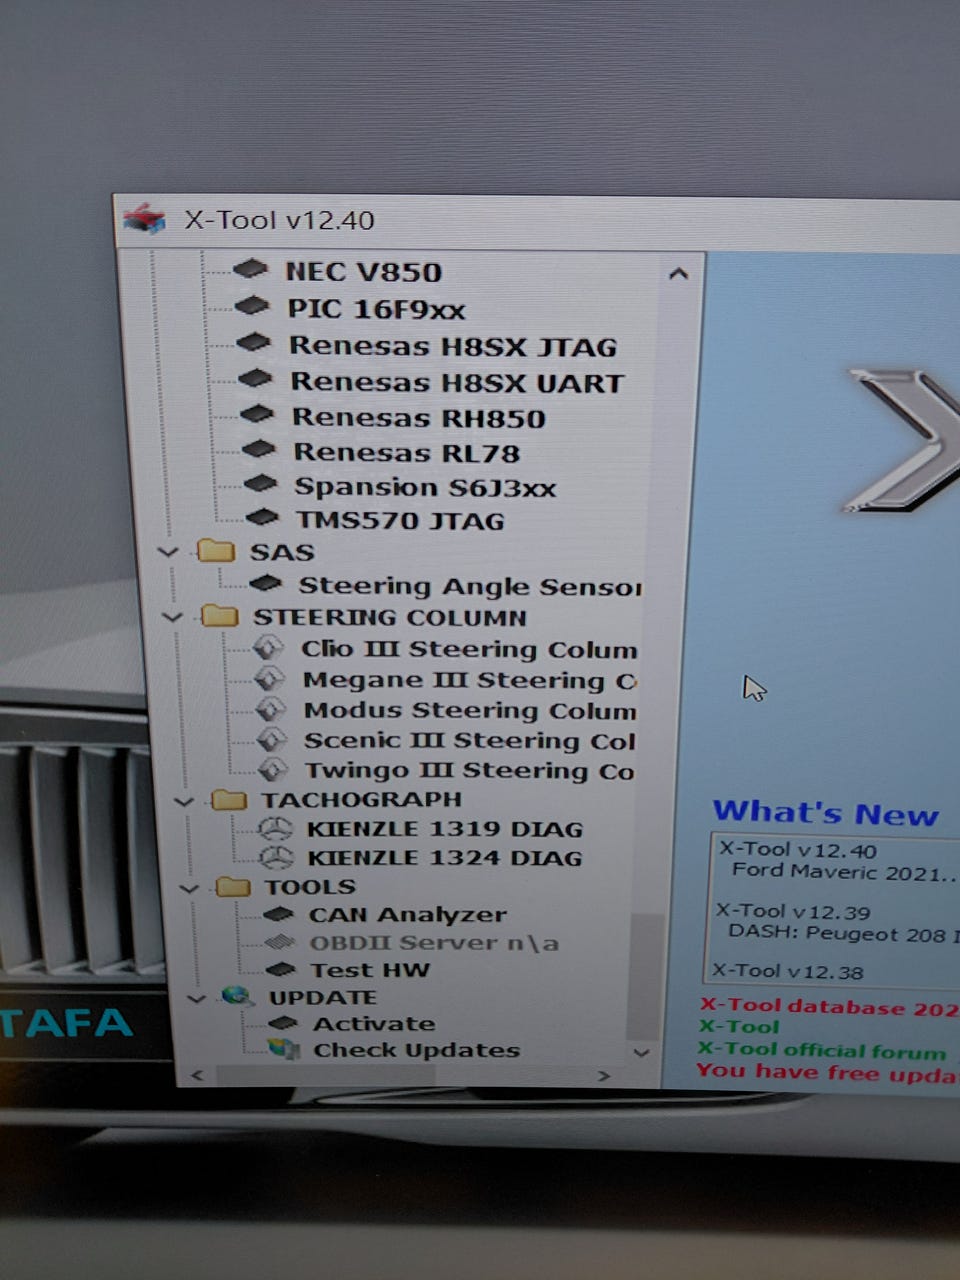The width and height of the screenshot is (960, 1280).
Task: Click horizontal scrollbar right arrow
Action: [x=603, y=1076]
